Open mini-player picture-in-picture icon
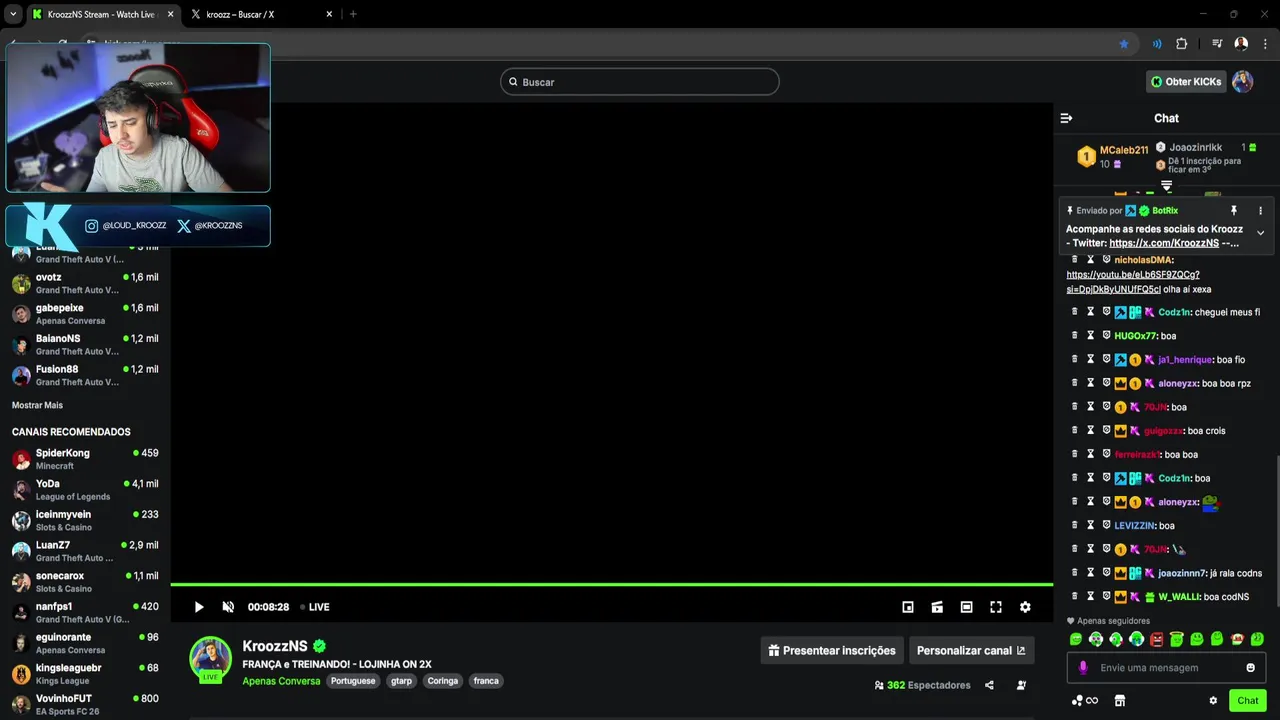This screenshot has width=1280, height=720. (908, 607)
